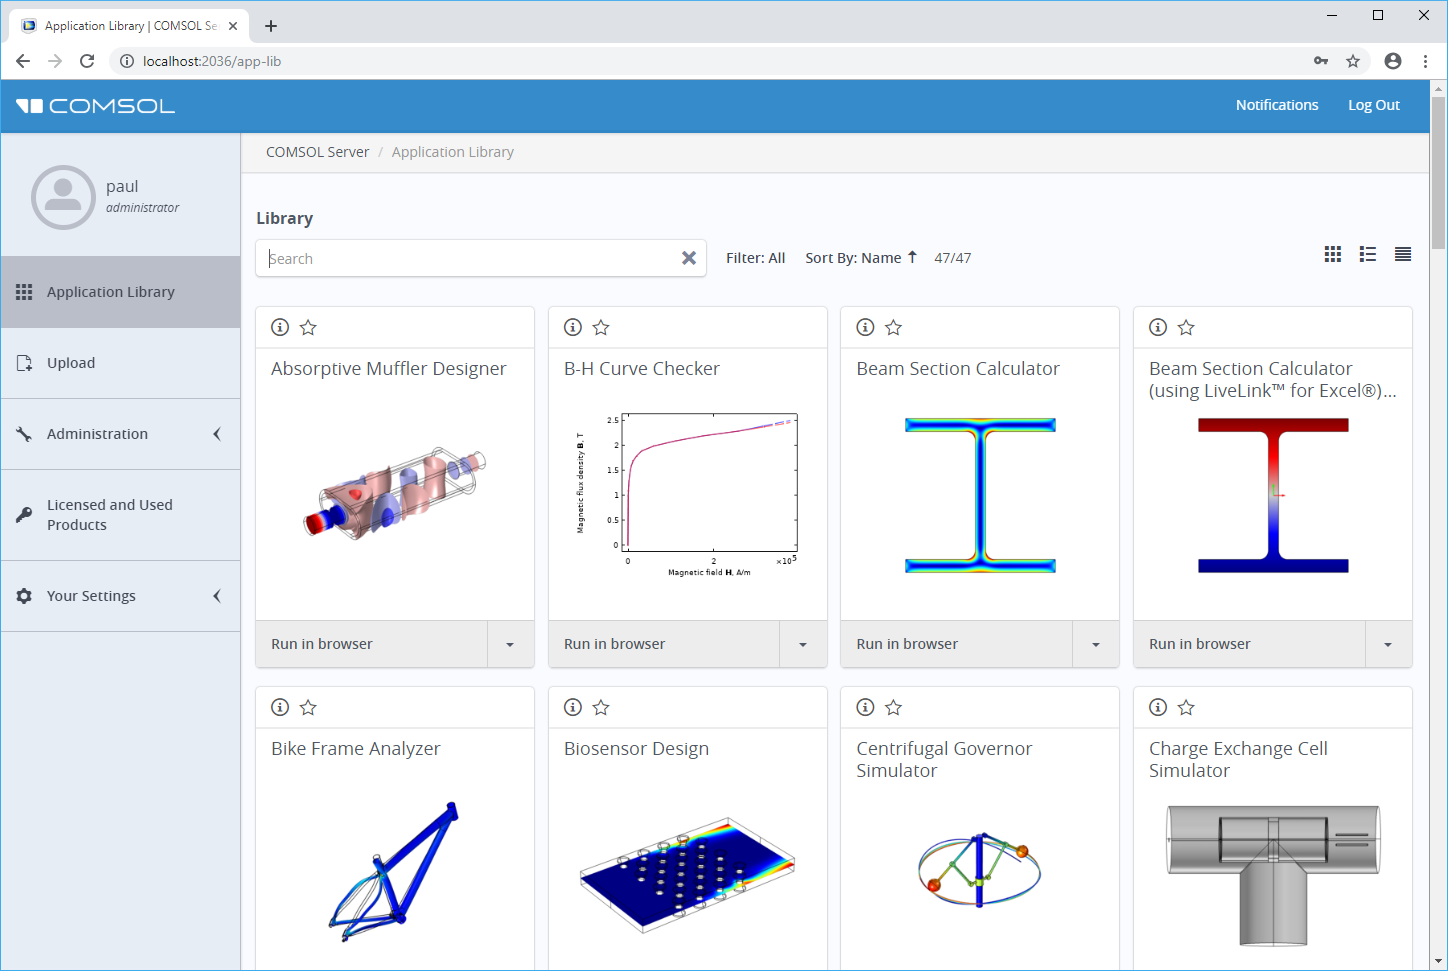The width and height of the screenshot is (1448, 971).
Task: Bookmark this page with browser star
Action: [x=1353, y=61]
